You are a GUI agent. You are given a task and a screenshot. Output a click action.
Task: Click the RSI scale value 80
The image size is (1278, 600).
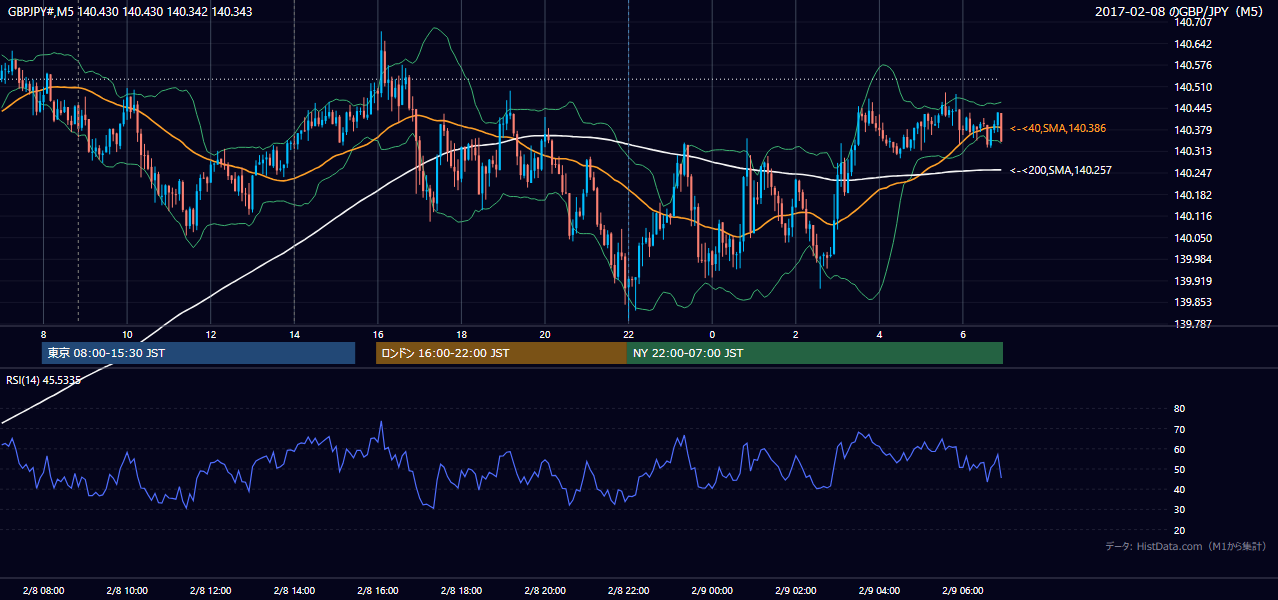point(1179,409)
